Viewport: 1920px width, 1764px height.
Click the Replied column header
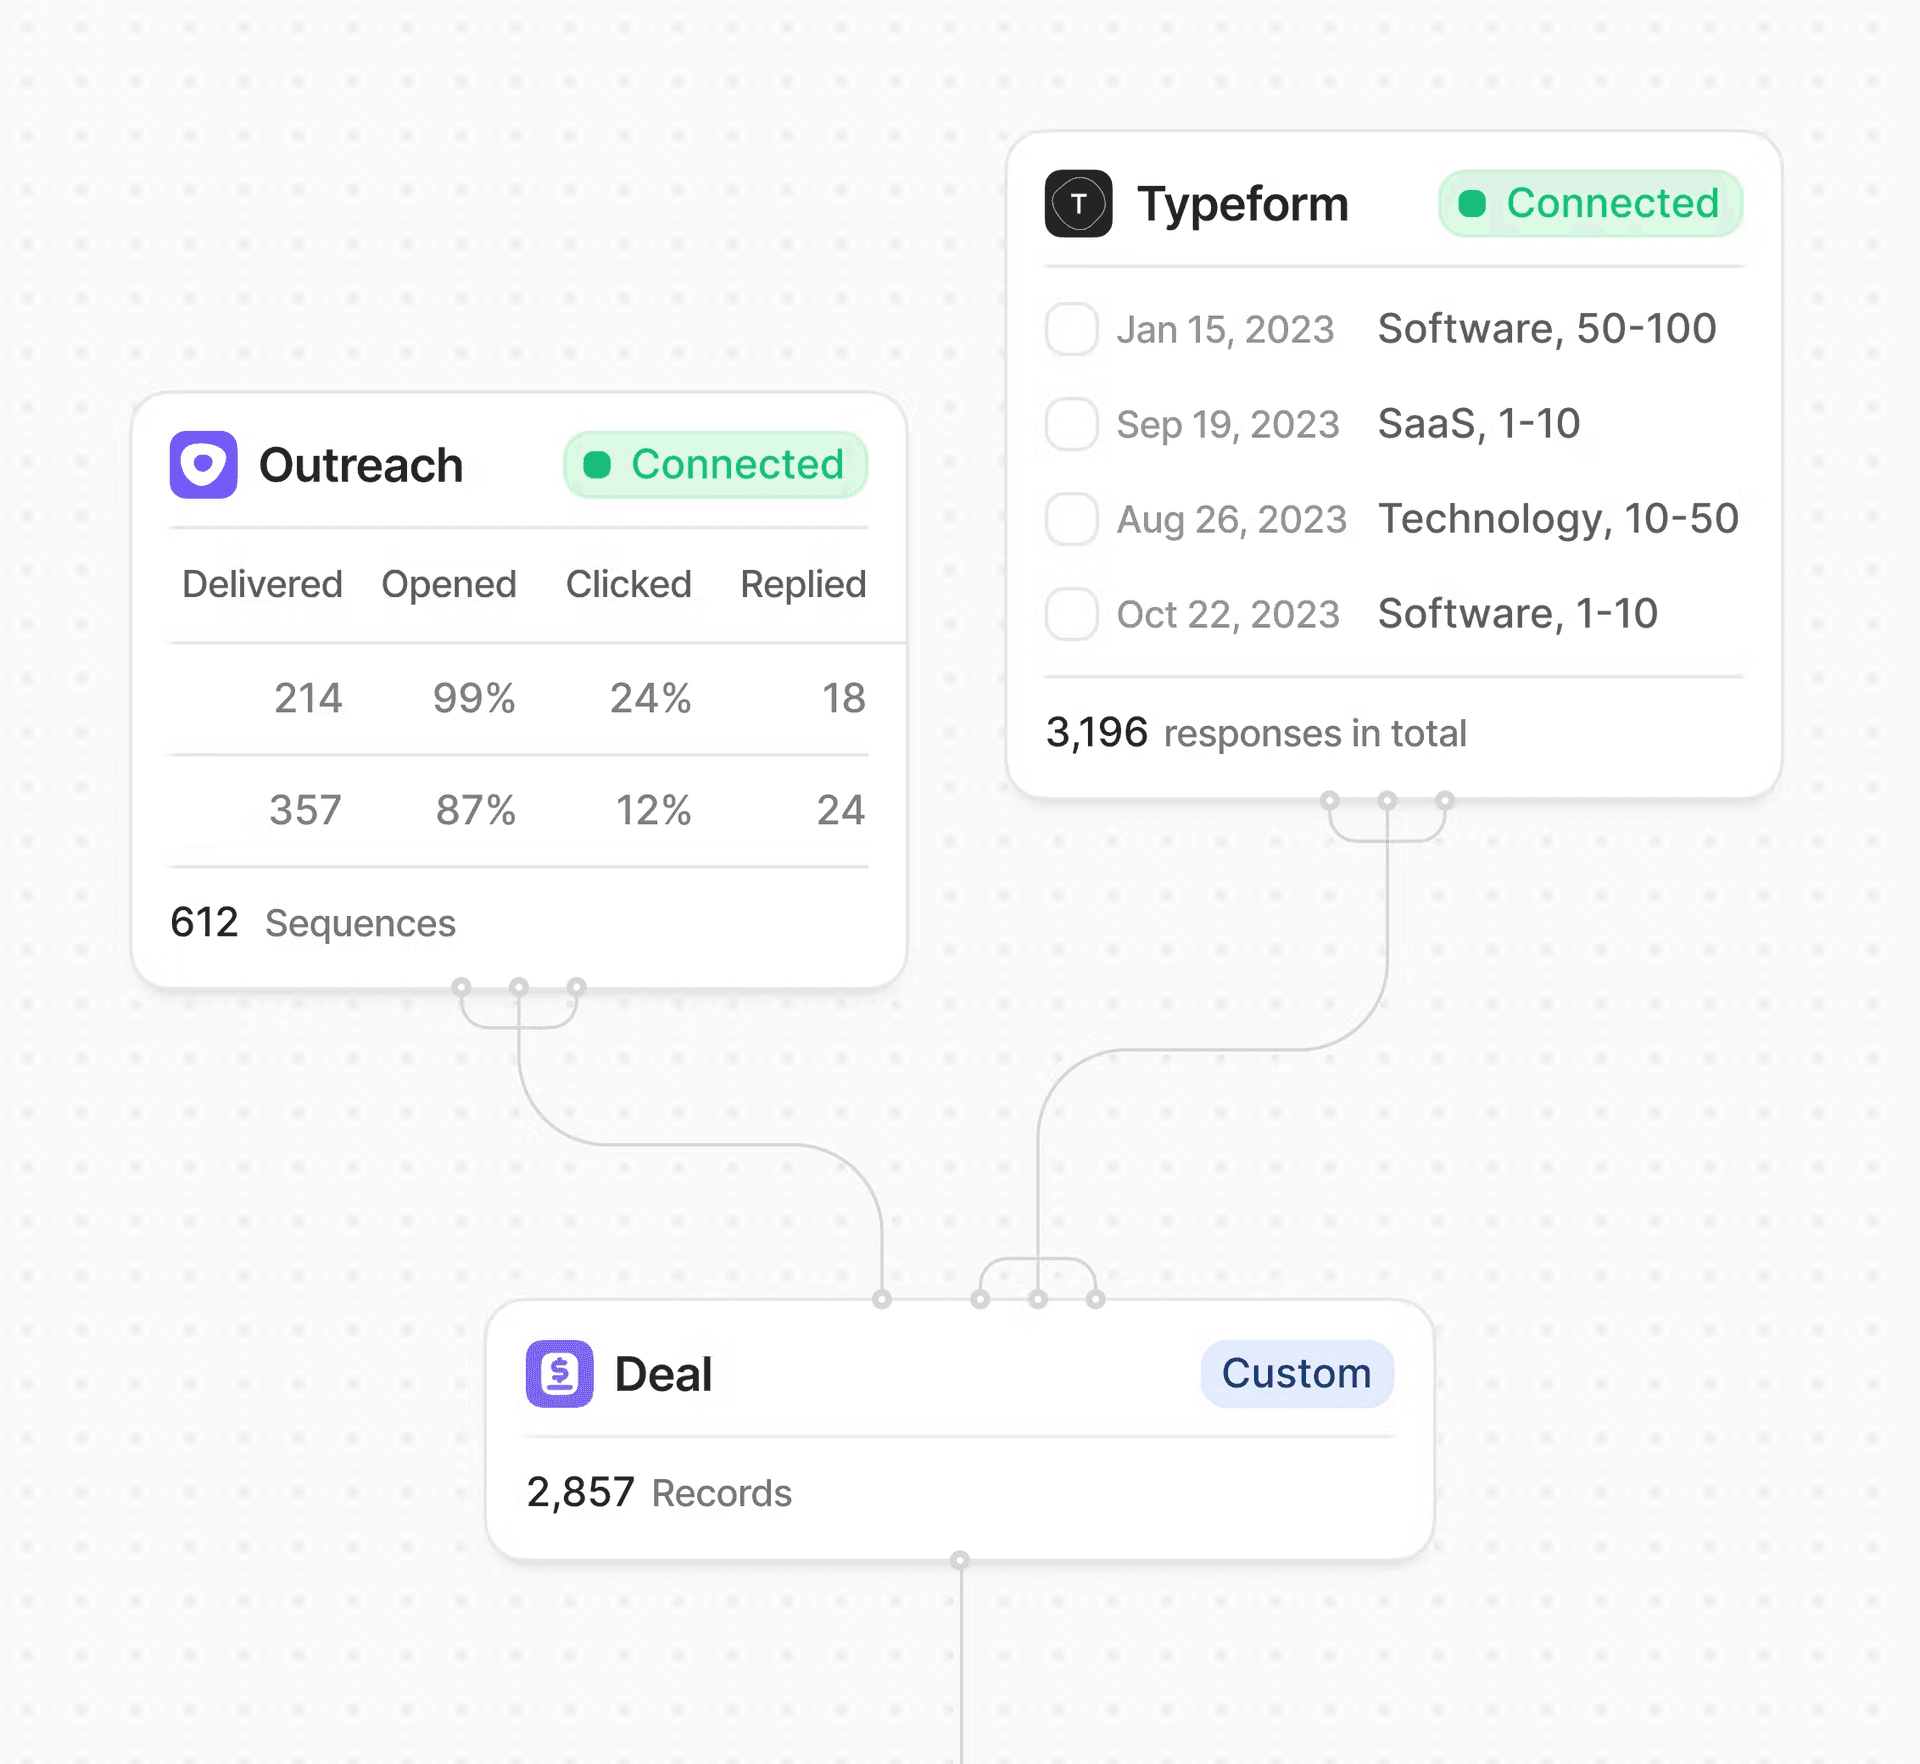[803, 584]
